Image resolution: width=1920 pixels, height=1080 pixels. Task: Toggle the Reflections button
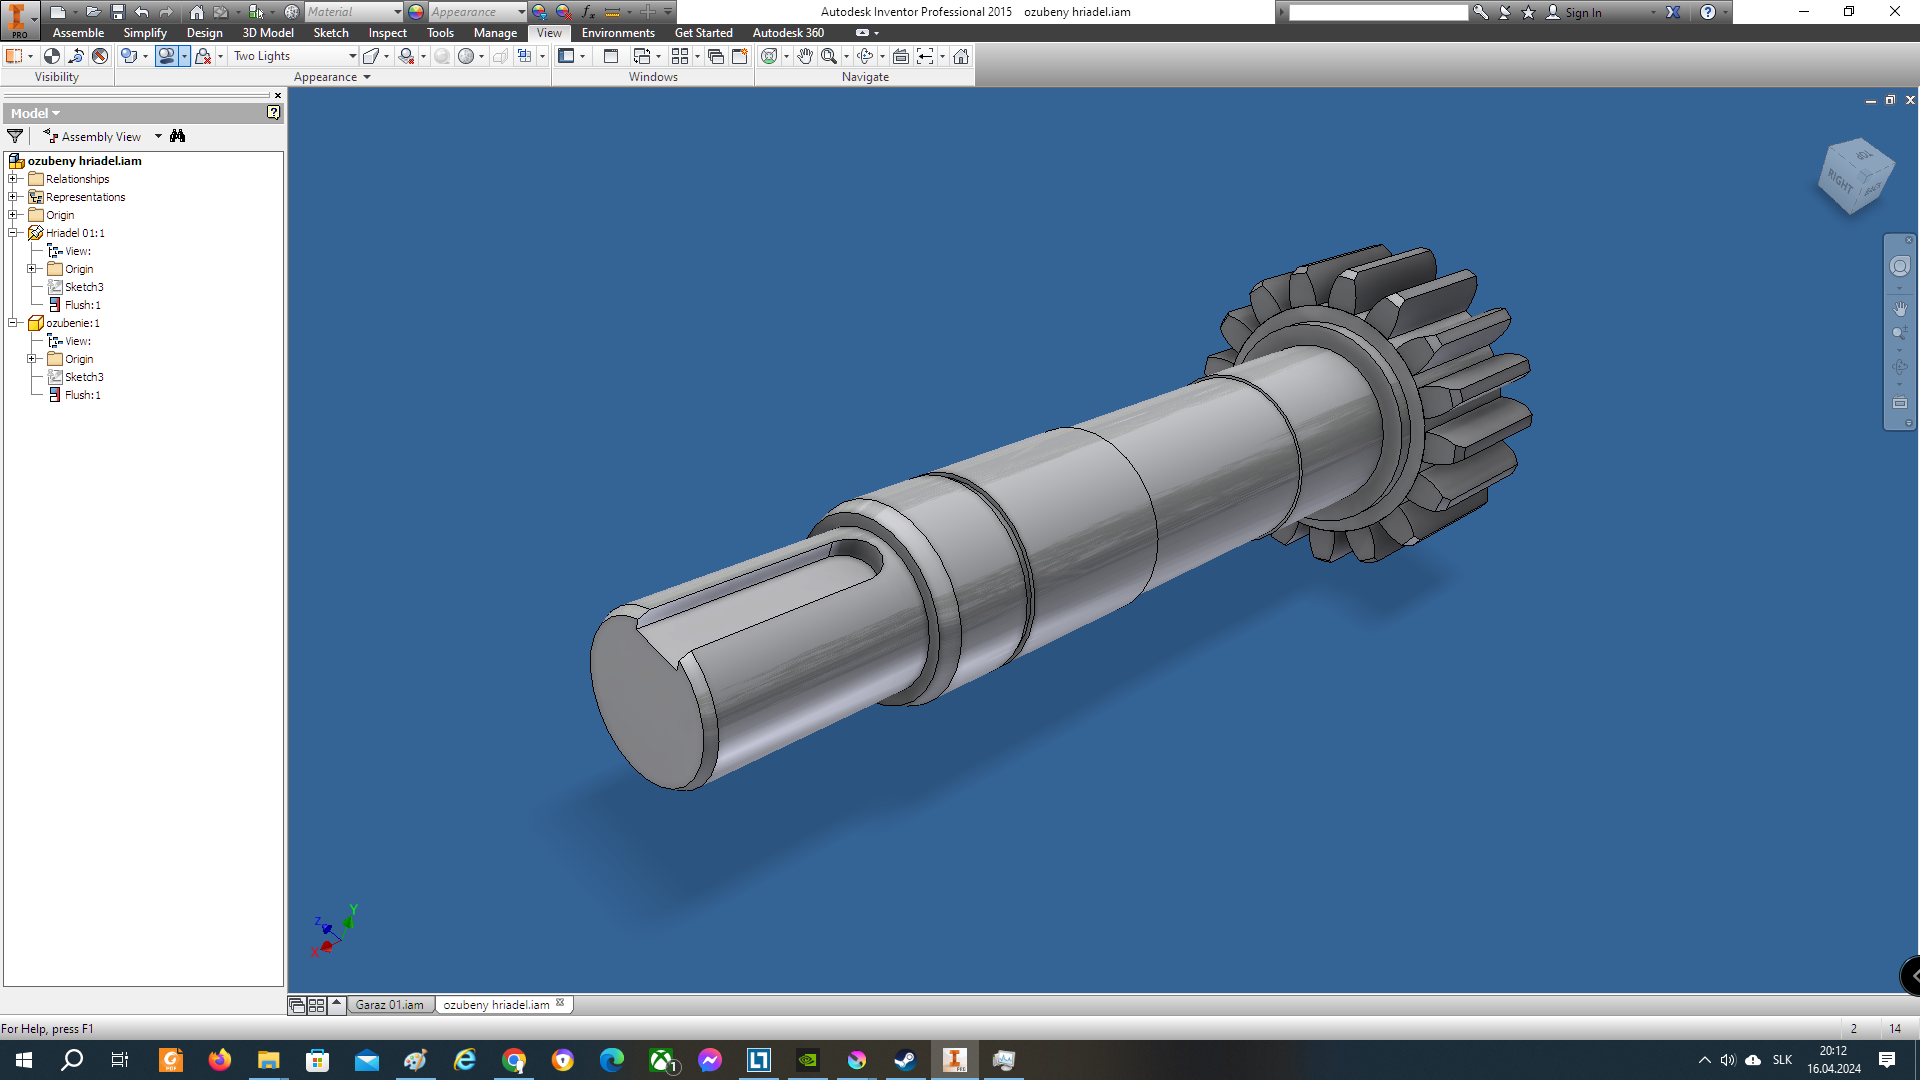click(203, 56)
